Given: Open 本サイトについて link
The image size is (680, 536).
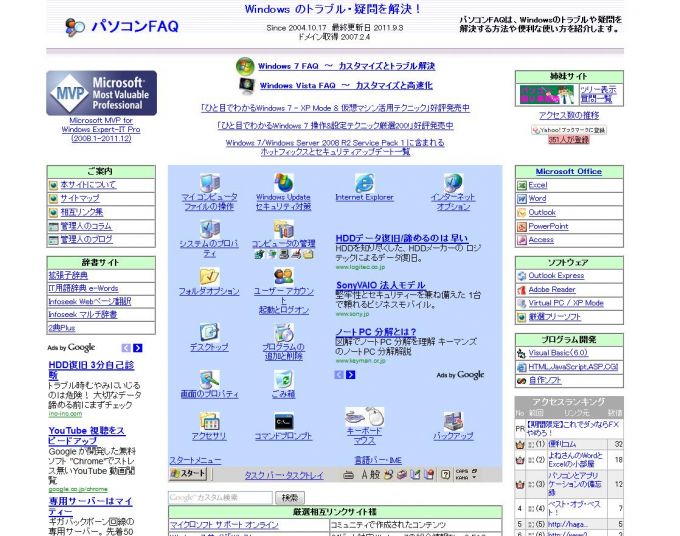Looking at the screenshot, I should point(88,185).
